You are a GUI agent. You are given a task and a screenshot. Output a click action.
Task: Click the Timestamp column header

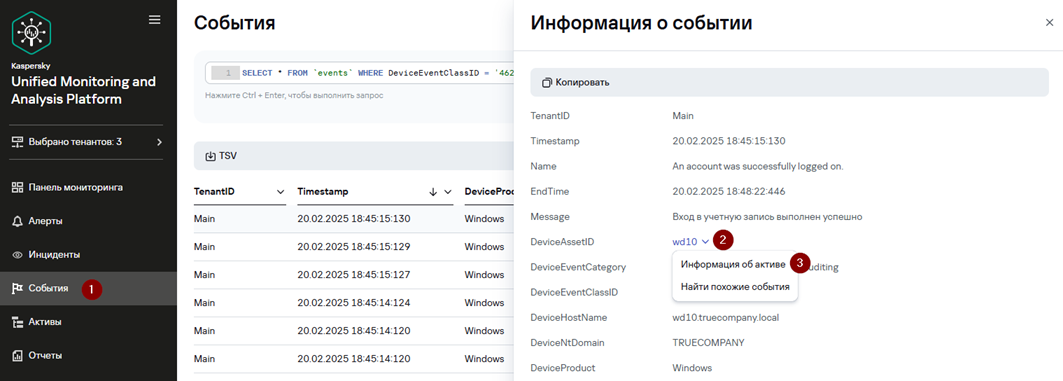click(323, 192)
